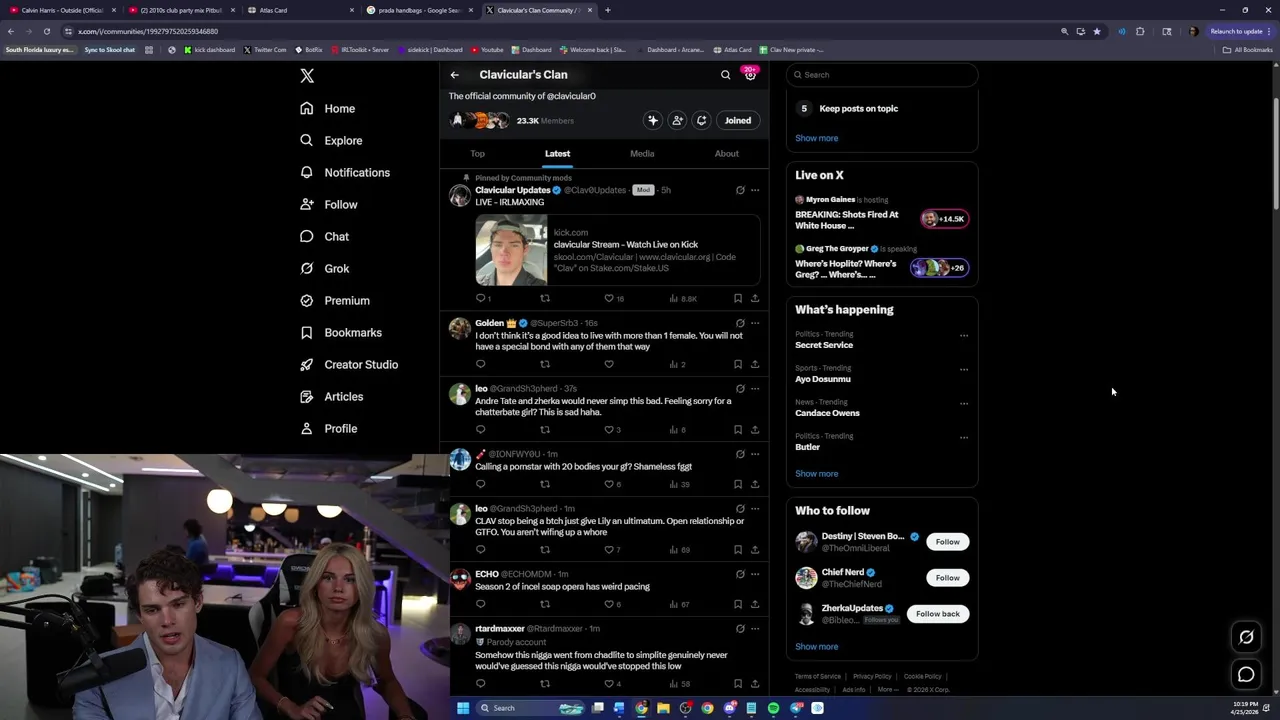Switch to the Latest tab

pyautogui.click(x=557, y=154)
